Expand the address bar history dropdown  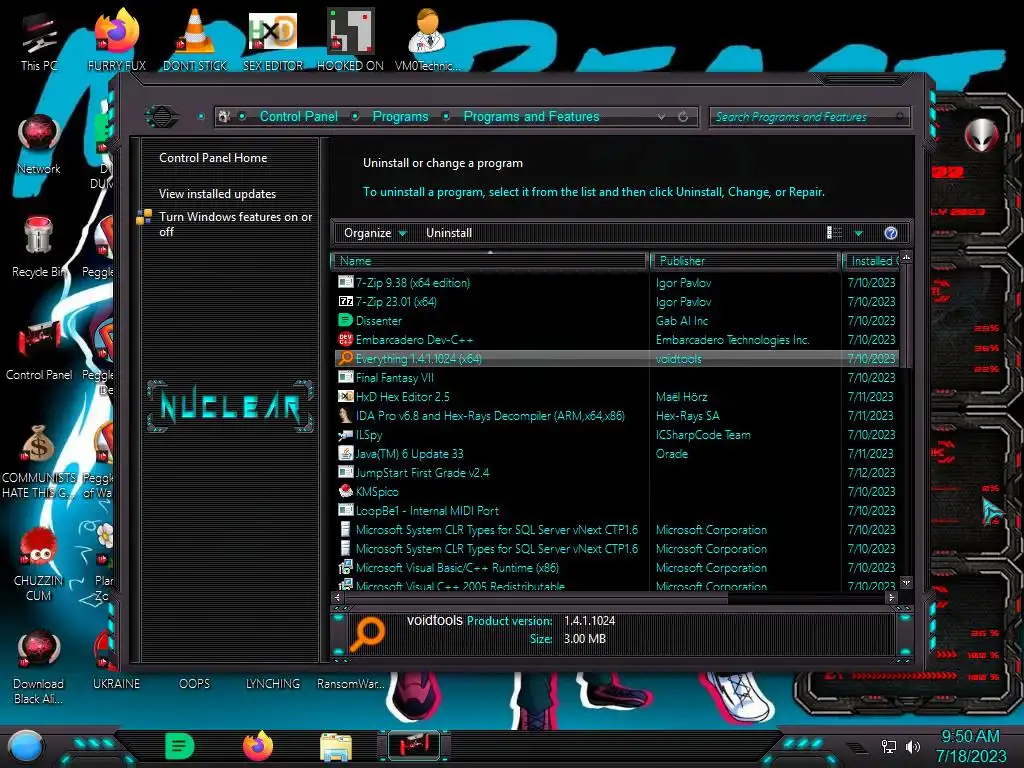coord(662,117)
